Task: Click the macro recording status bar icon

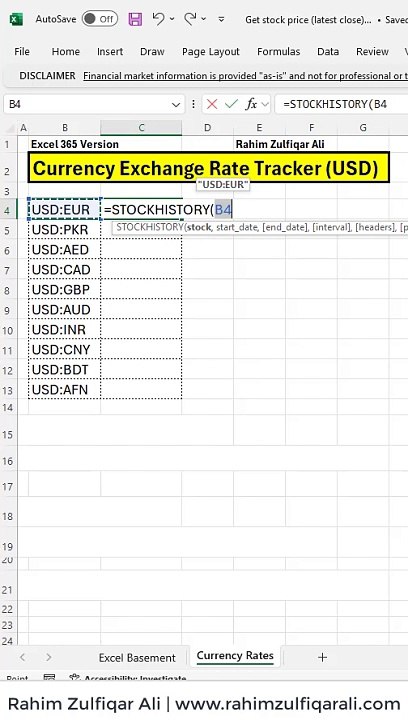Action: 49,678
